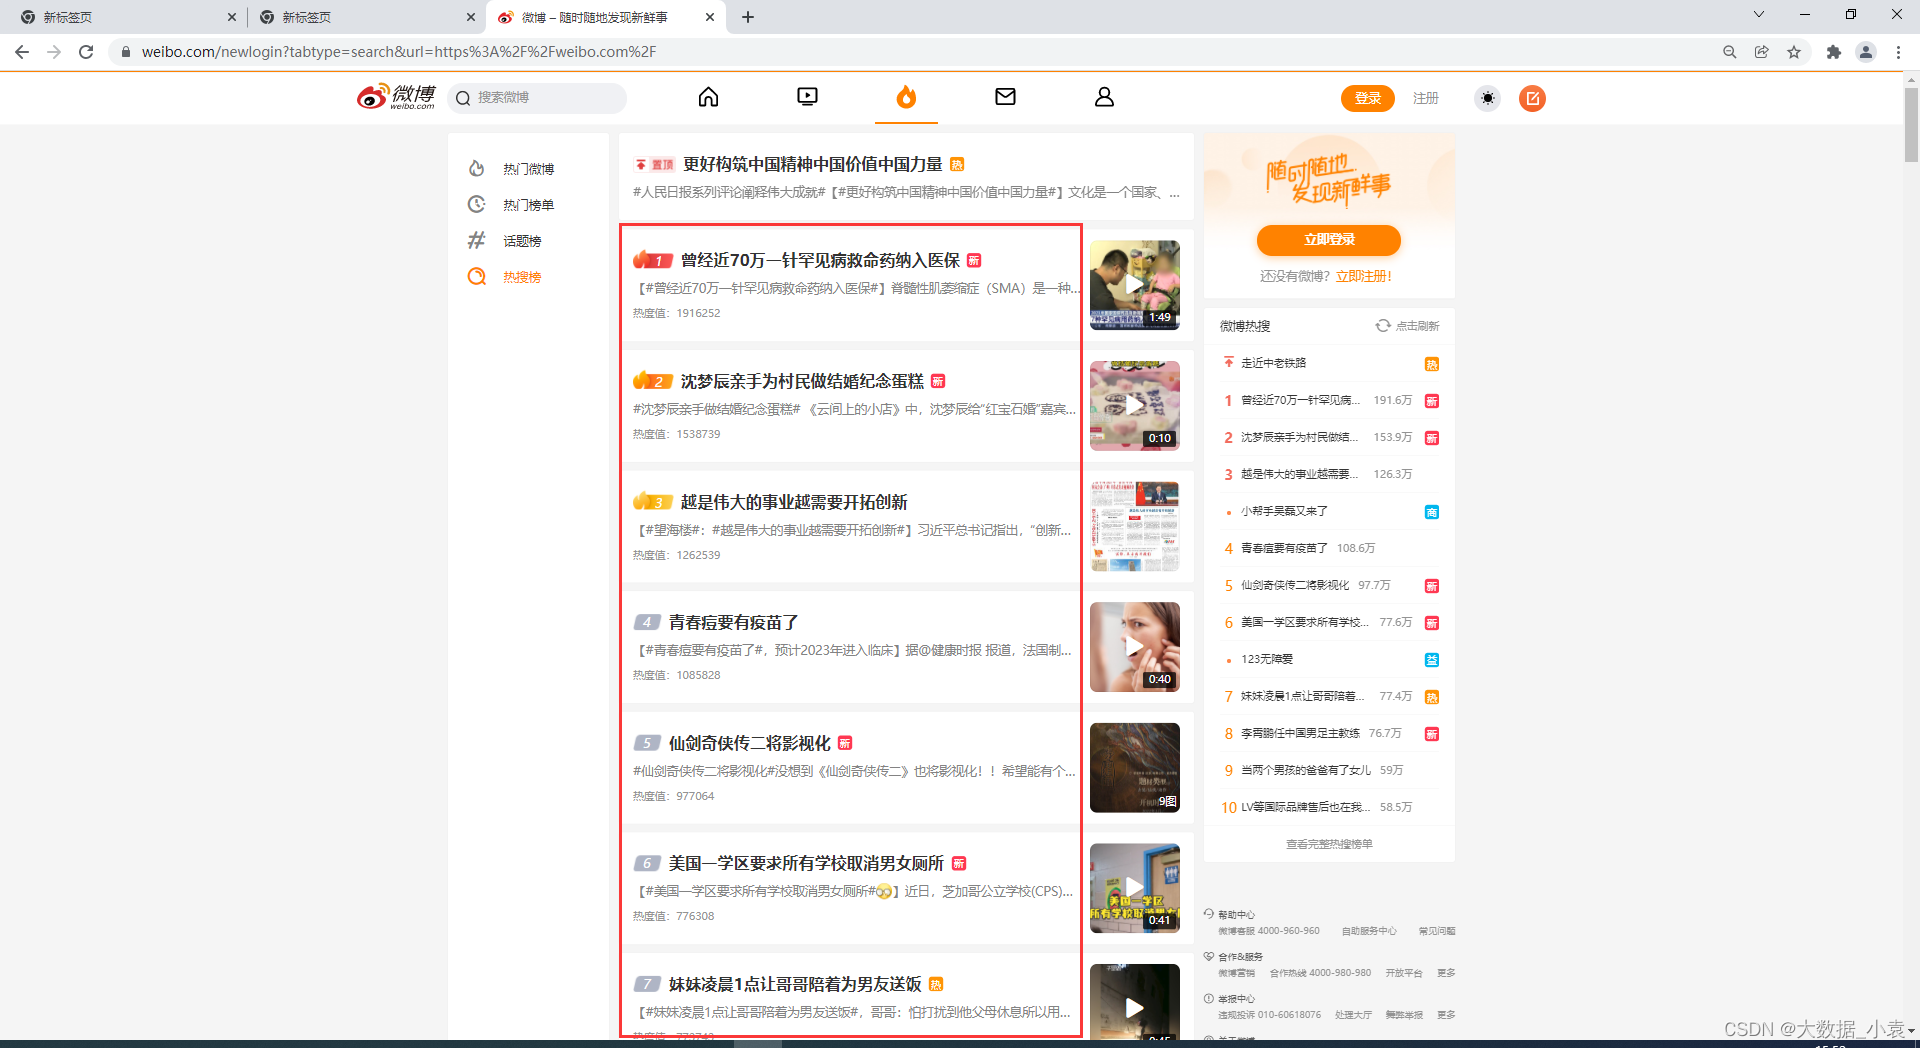Click the orange compose post icon

click(x=1532, y=98)
